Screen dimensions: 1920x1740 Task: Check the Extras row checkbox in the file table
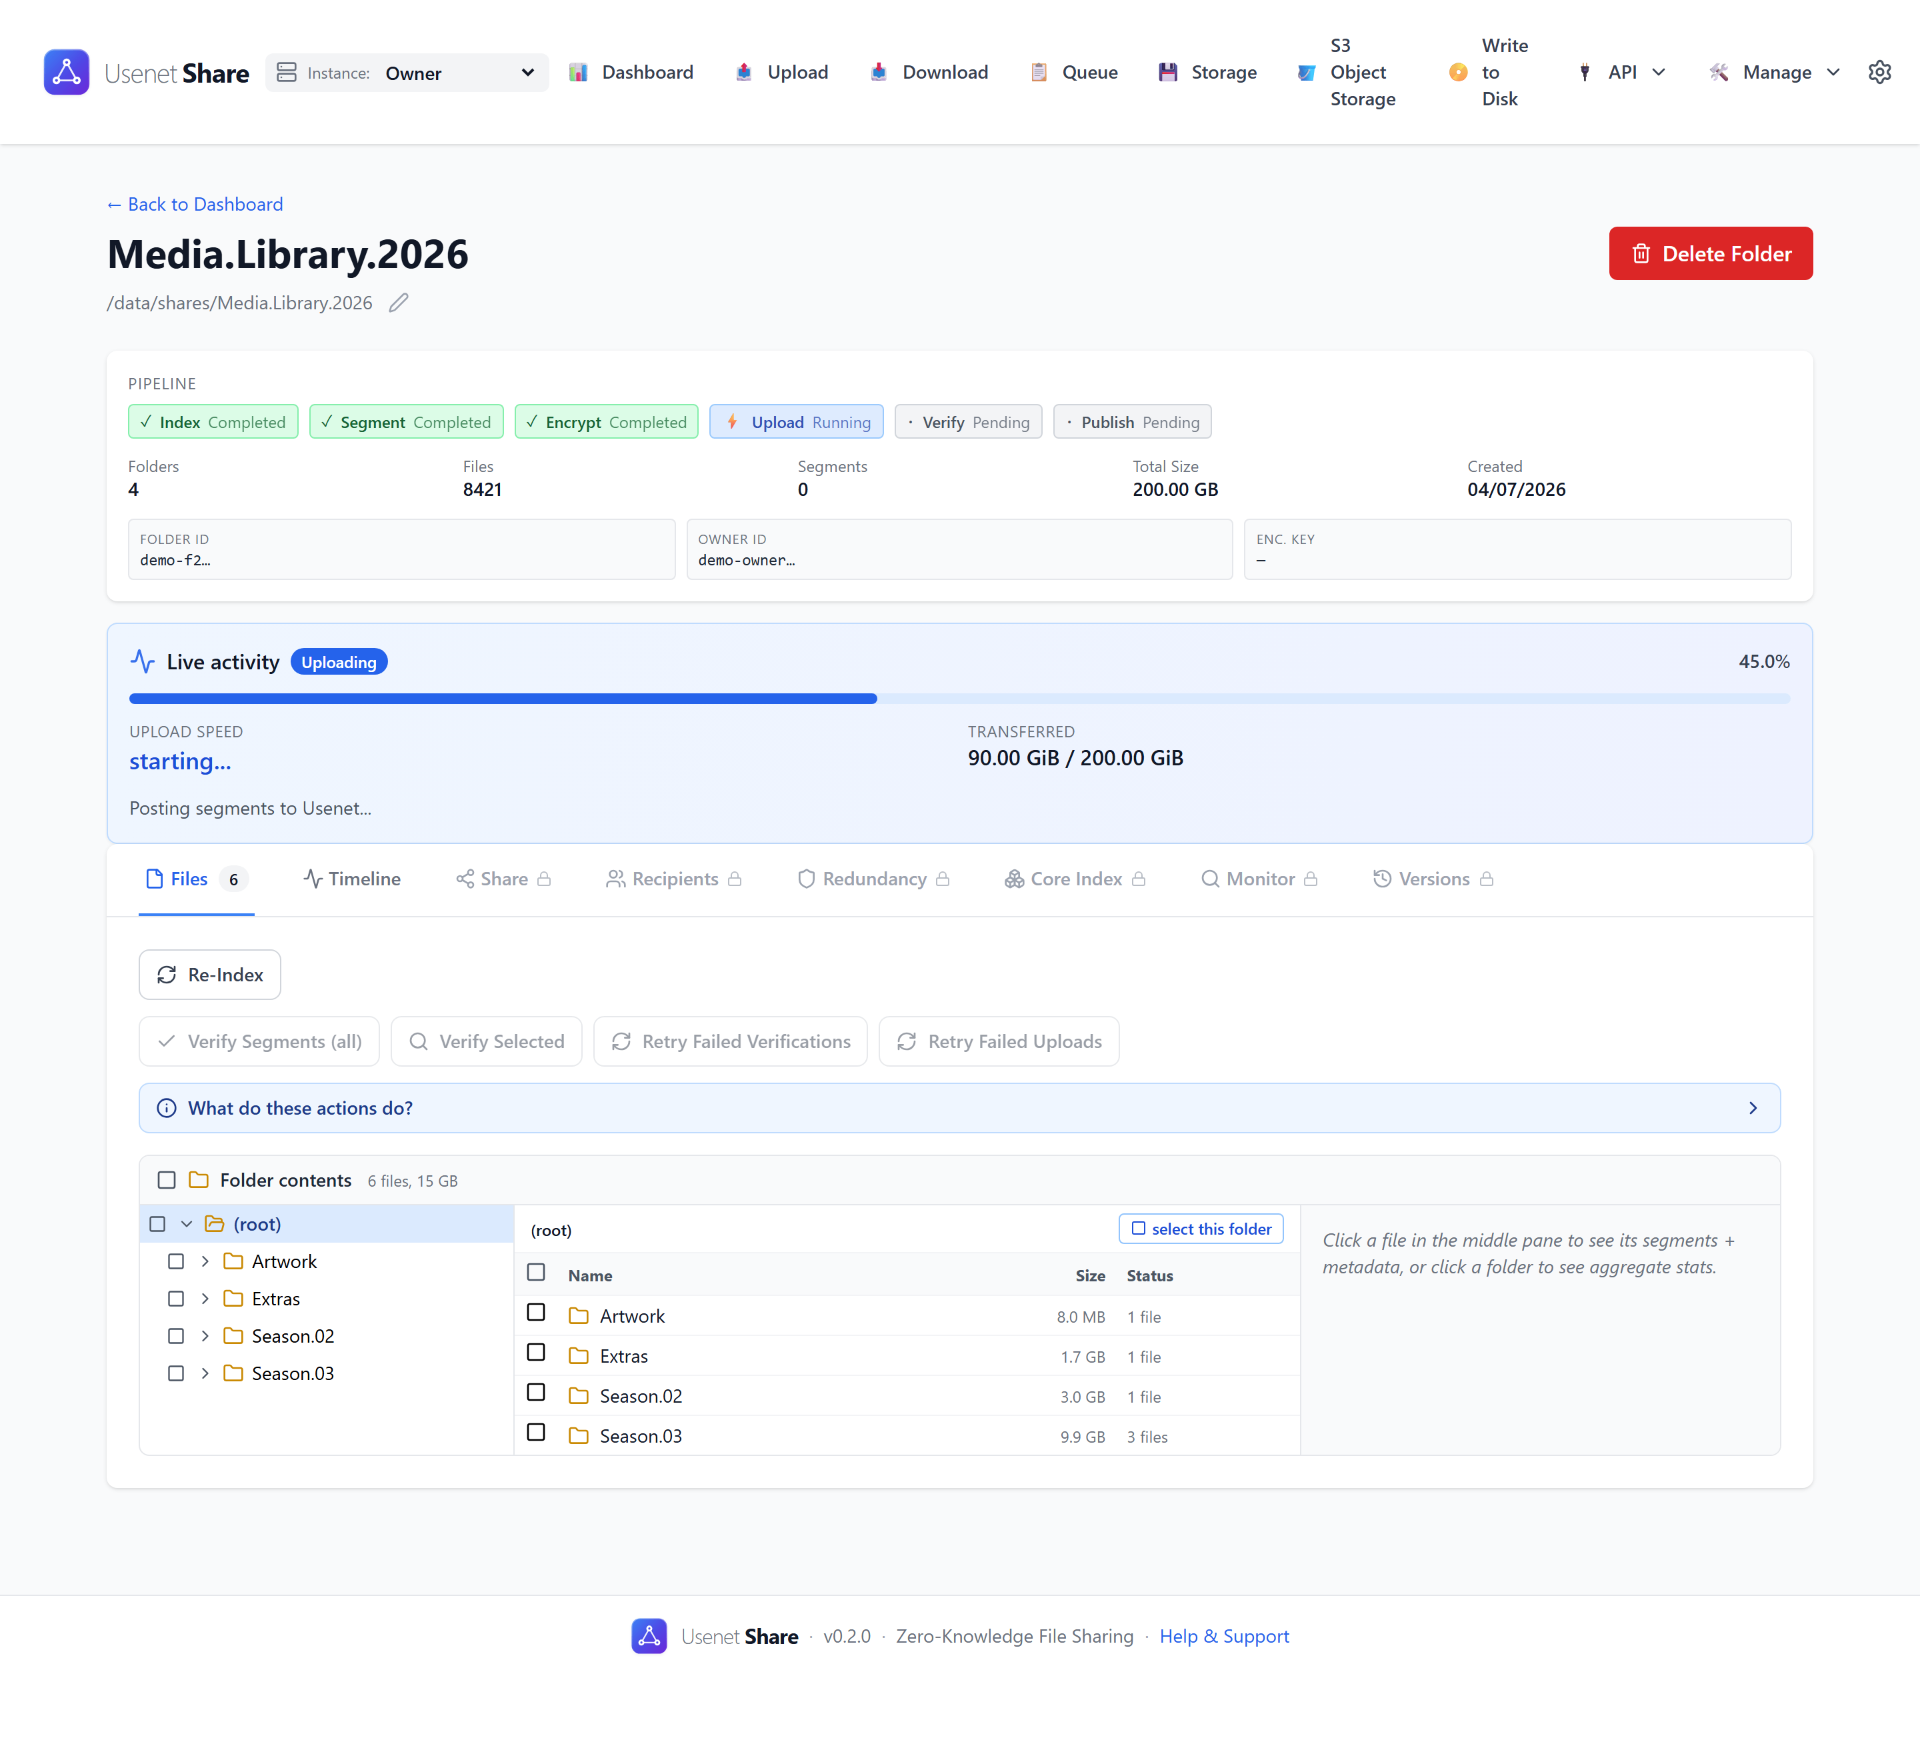click(x=536, y=1353)
